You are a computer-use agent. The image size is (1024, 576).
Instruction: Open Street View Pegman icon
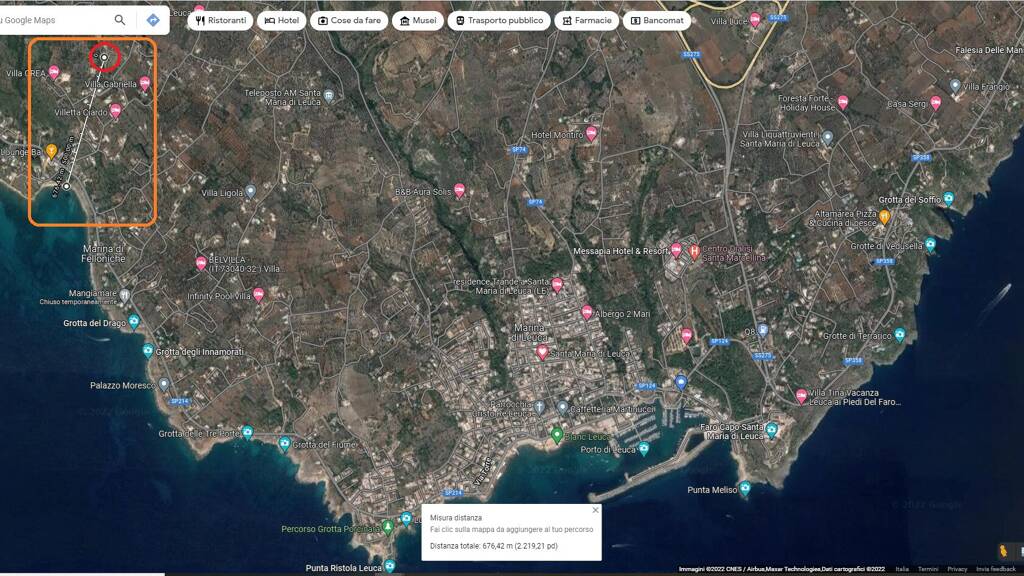1002,551
